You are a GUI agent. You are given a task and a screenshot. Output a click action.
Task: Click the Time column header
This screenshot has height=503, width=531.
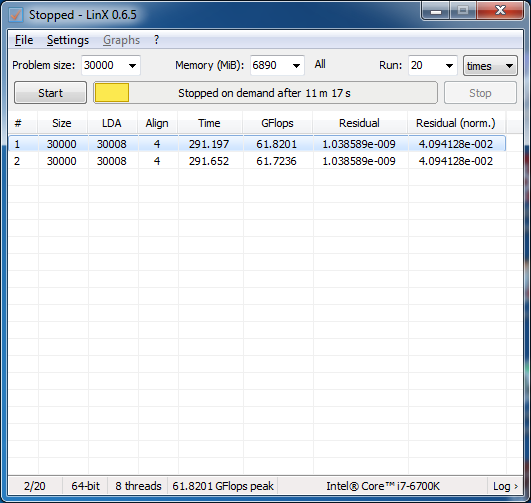coord(209,123)
